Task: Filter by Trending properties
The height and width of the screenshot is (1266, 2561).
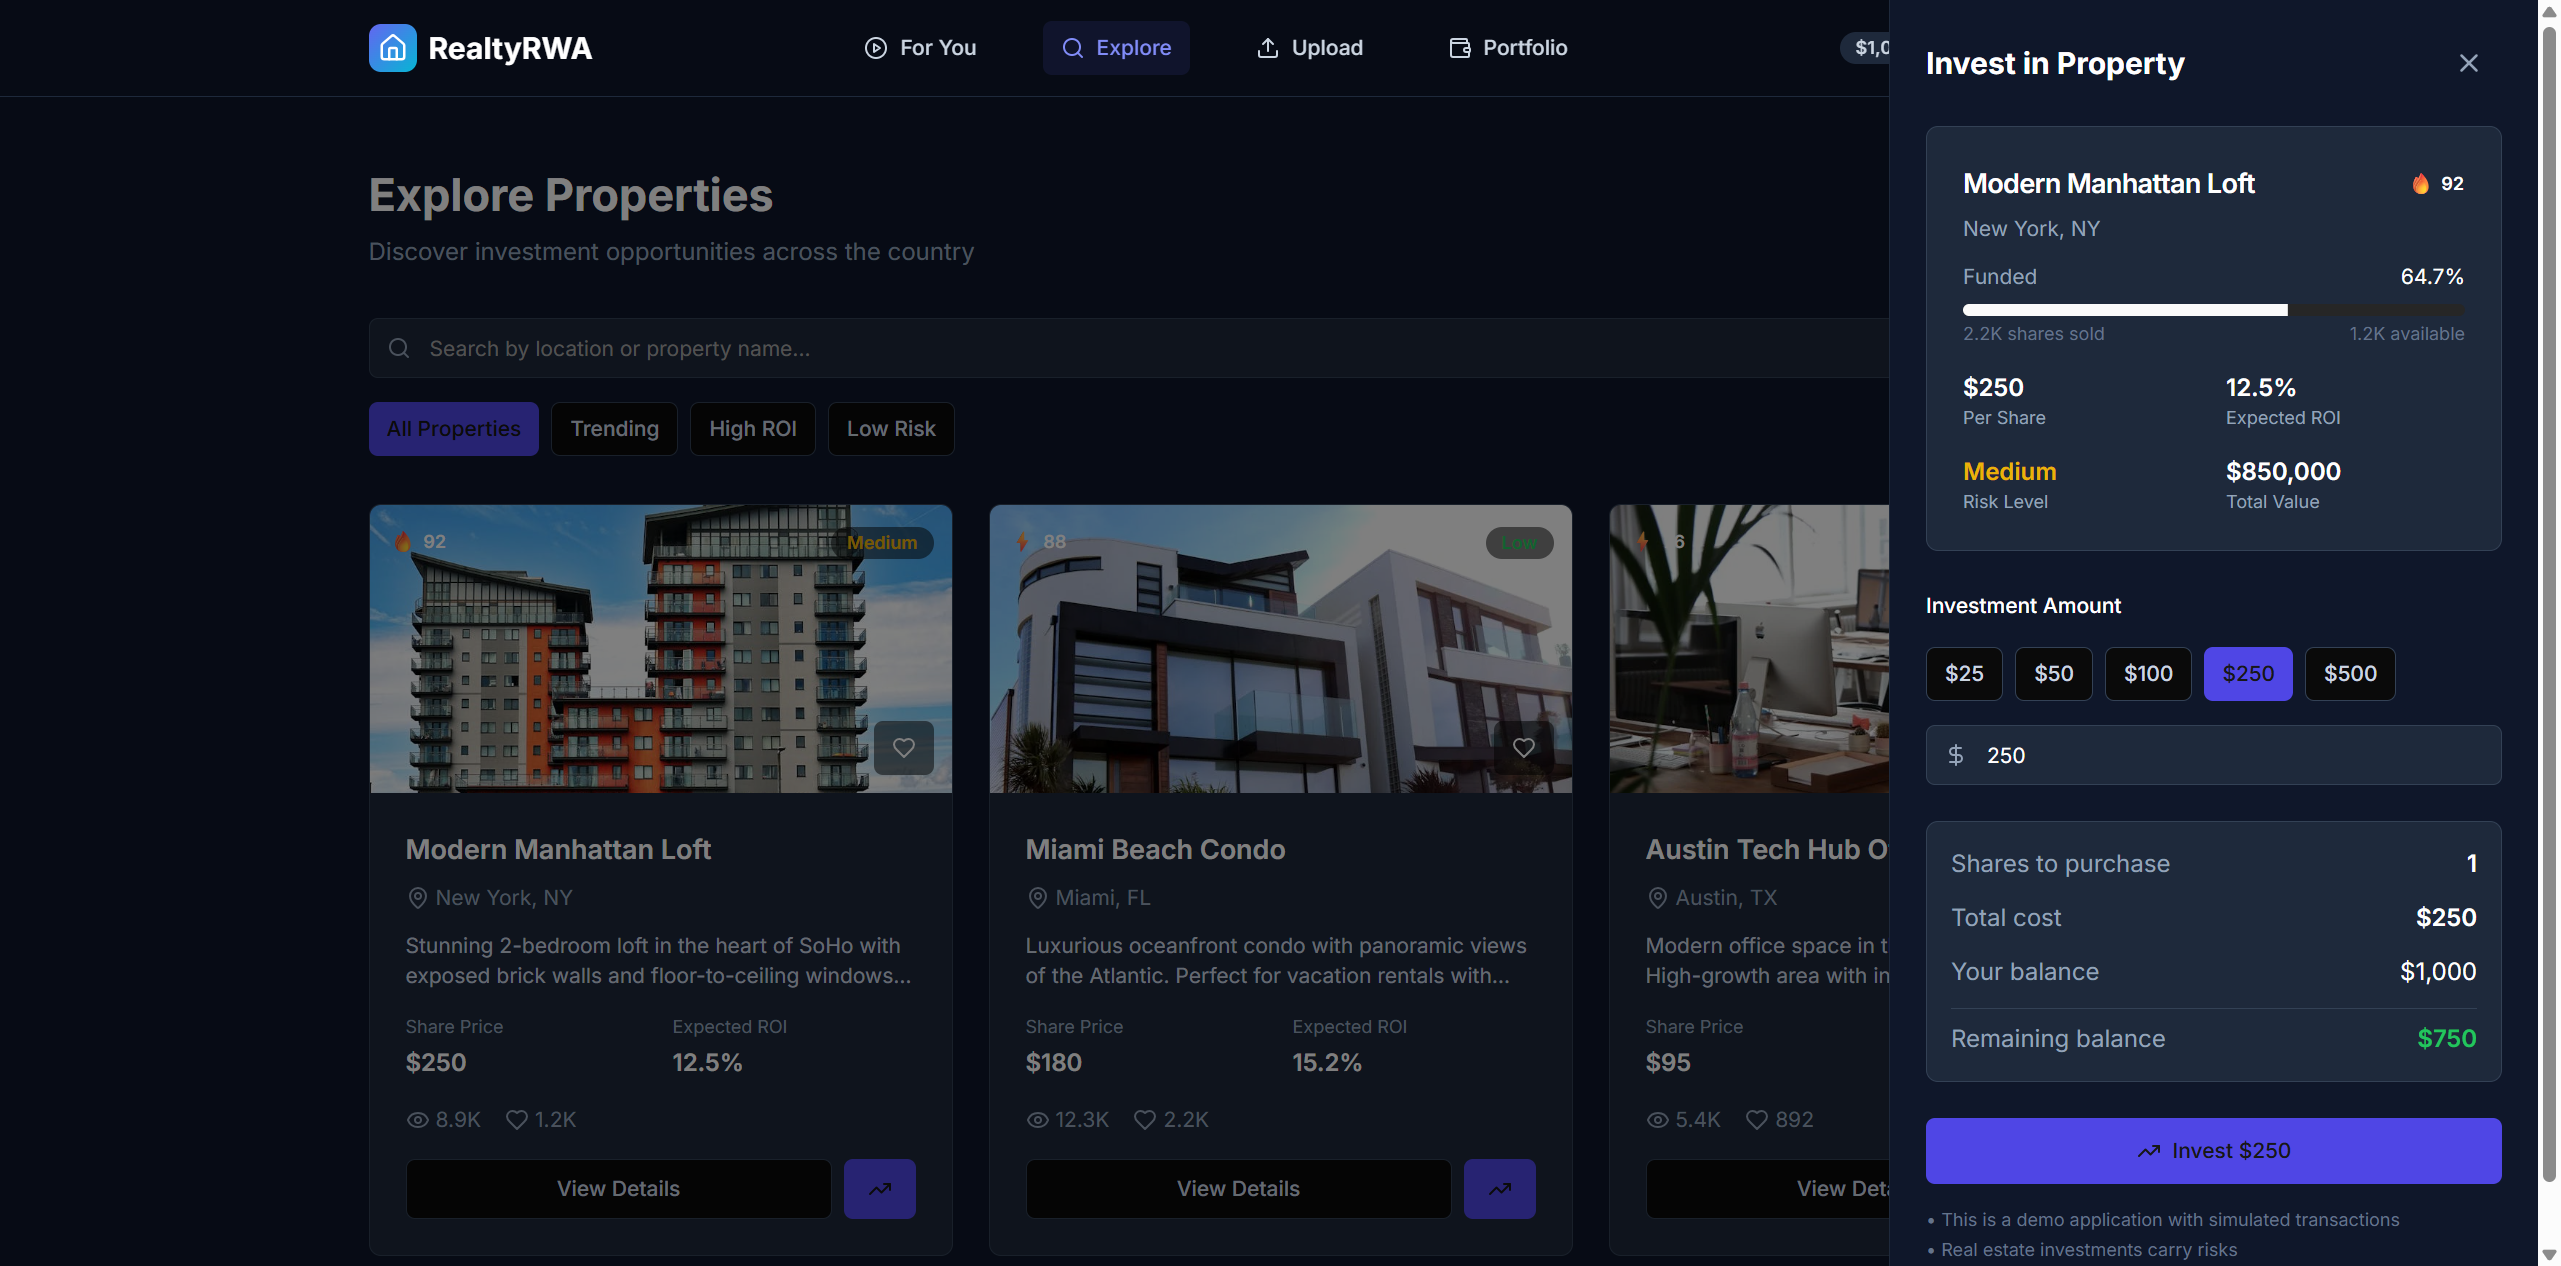Action: 614,428
